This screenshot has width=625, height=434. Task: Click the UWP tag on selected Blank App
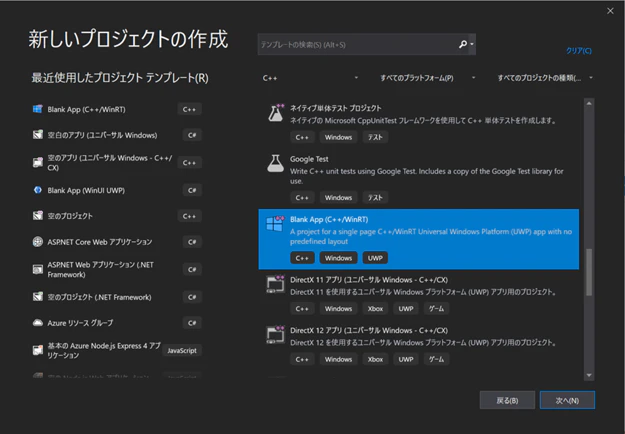pyautogui.click(x=375, y=258)
